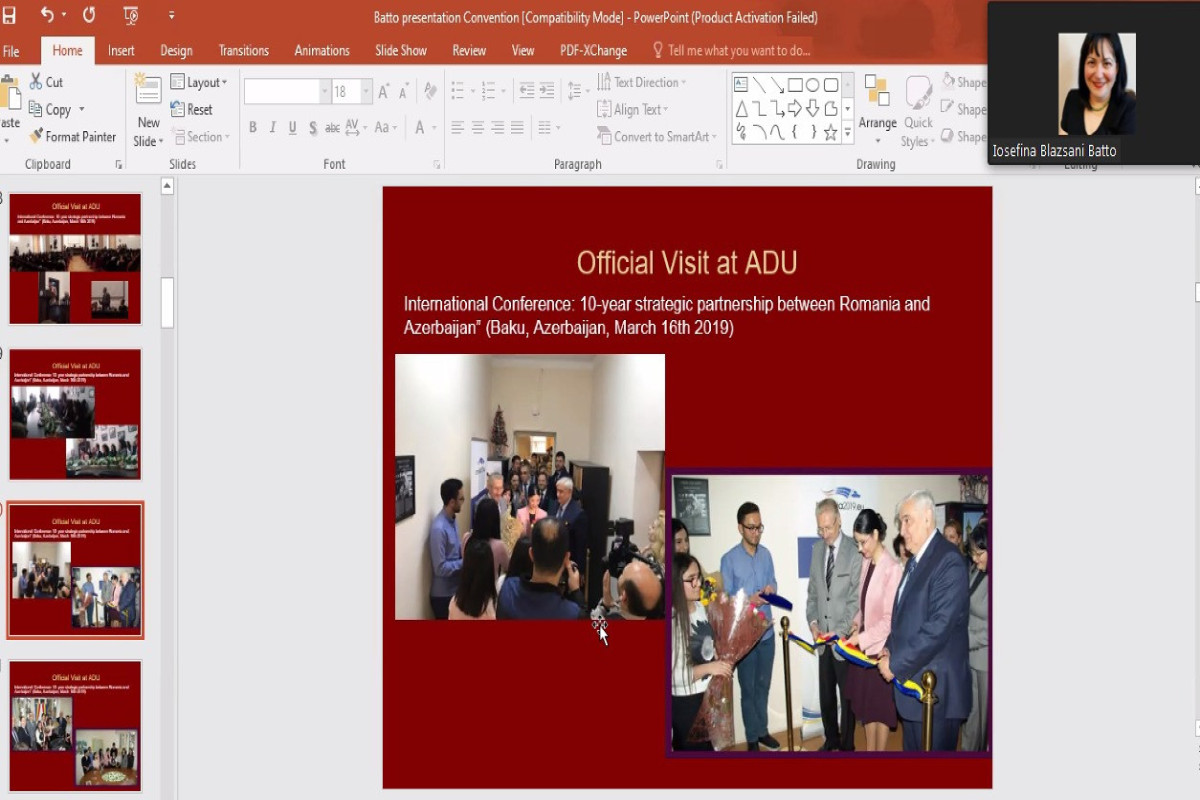Switch to the Insert tab
The width and height of the screenshot is (1200, 800).
121,51
